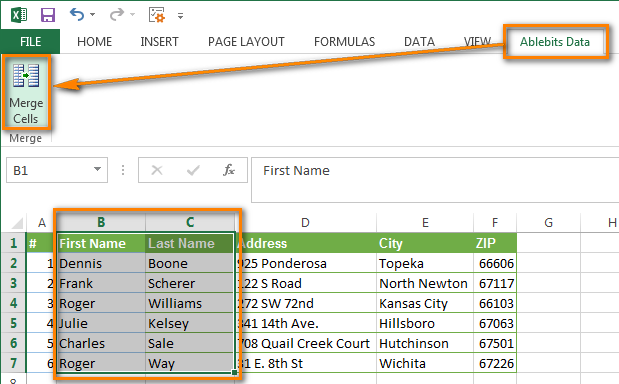The image size is (619, 384).
Task: Switch to the VIEW tab
Action: tap(477, 41)
